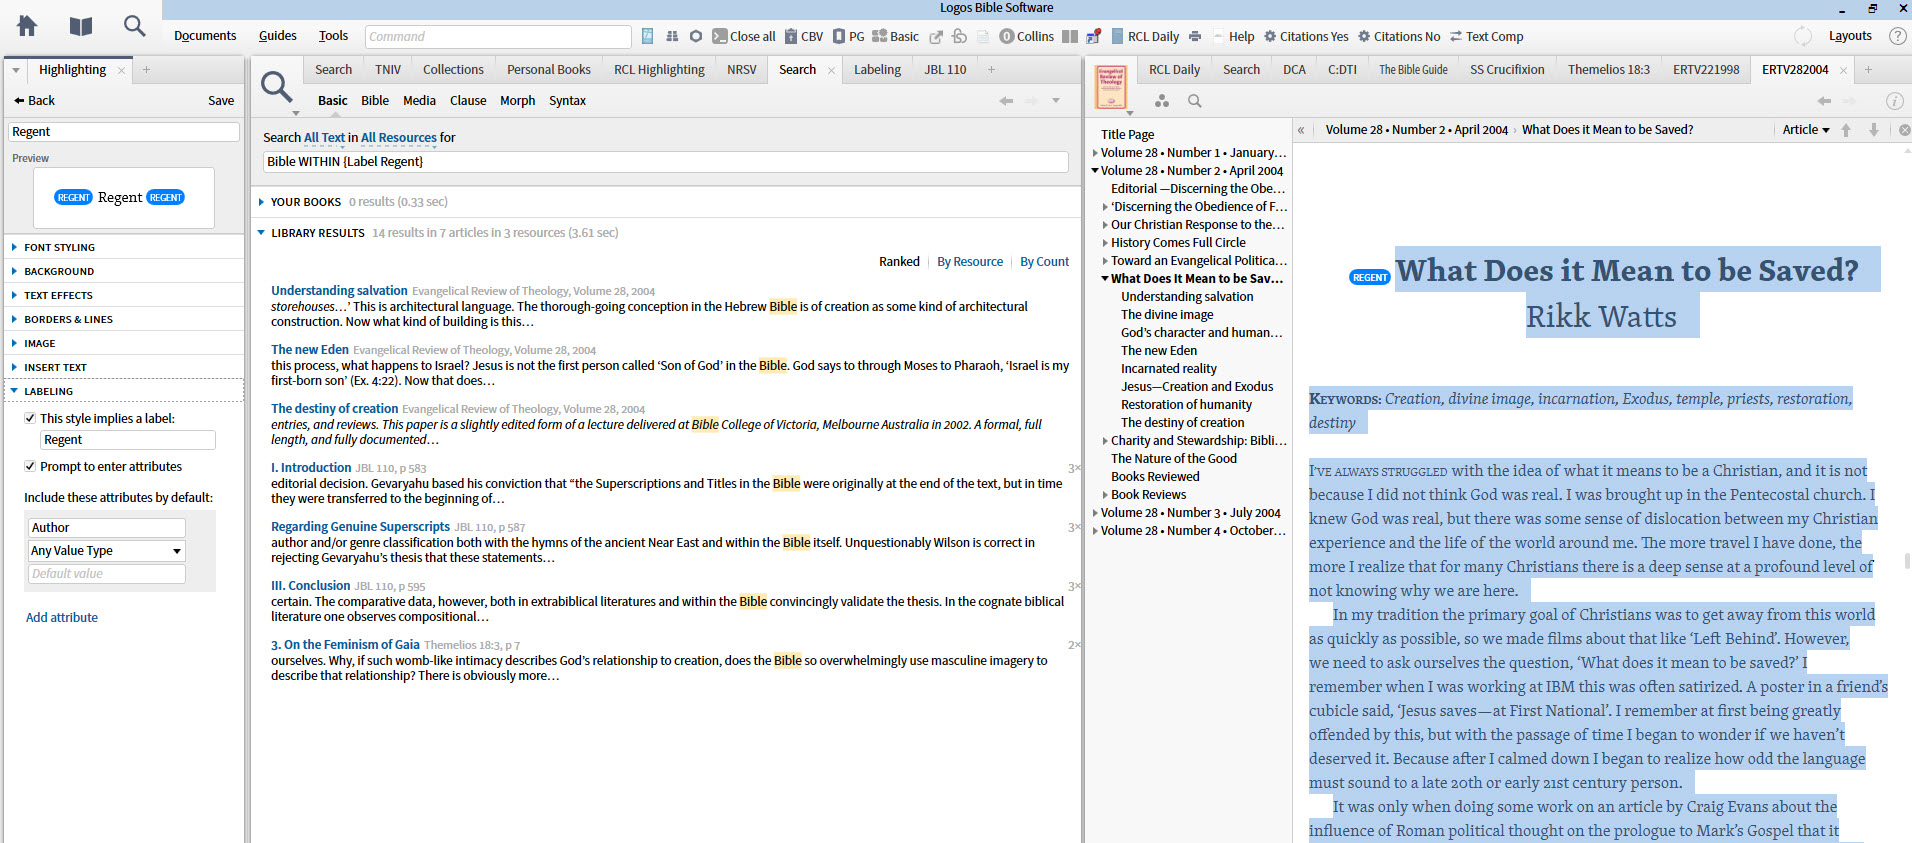1912x843 pixels.
Task: Run the Citations No gear shortcut
Action: (1399, 36)
